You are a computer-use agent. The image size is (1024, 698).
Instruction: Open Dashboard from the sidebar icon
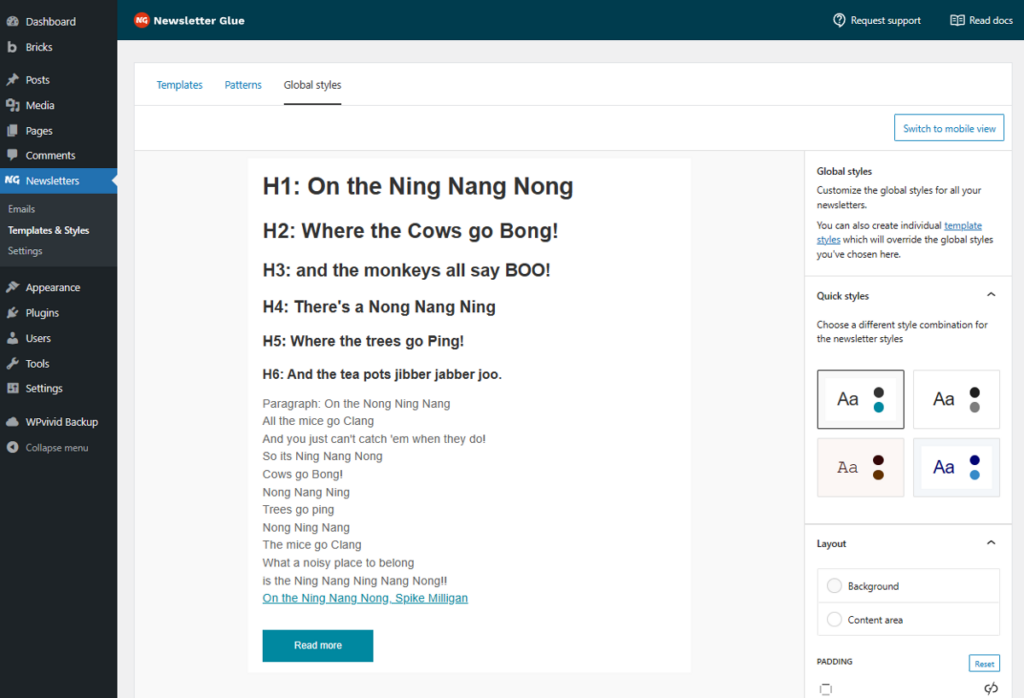(x=12, y=21)
